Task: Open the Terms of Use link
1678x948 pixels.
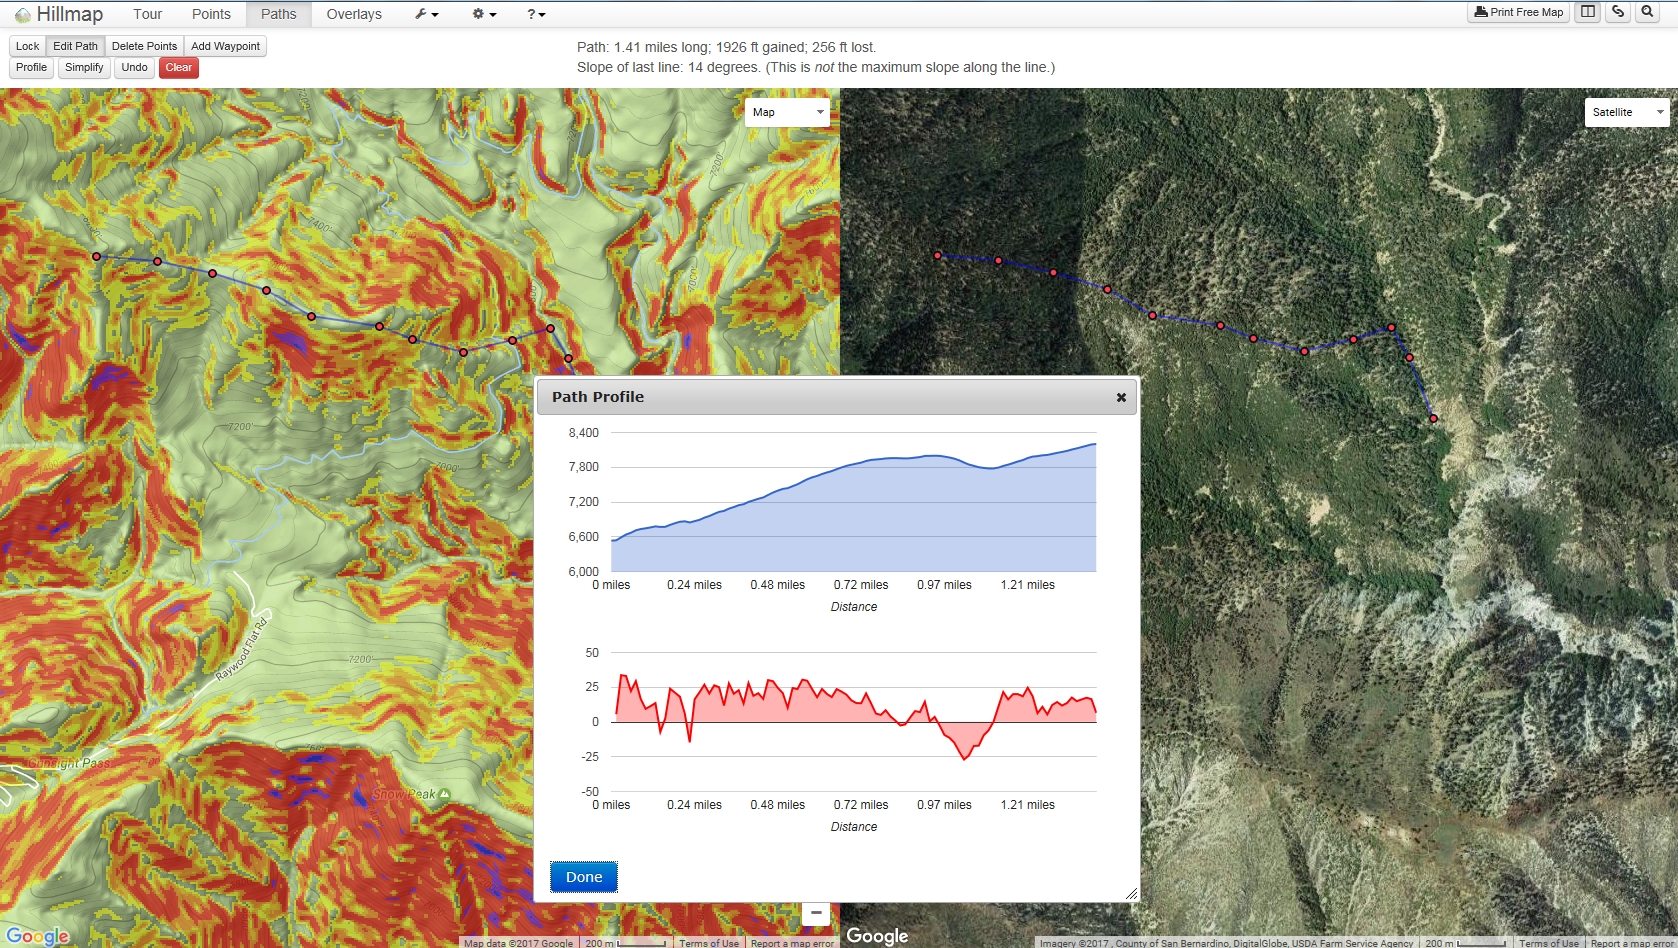Action: pos(709,942)
